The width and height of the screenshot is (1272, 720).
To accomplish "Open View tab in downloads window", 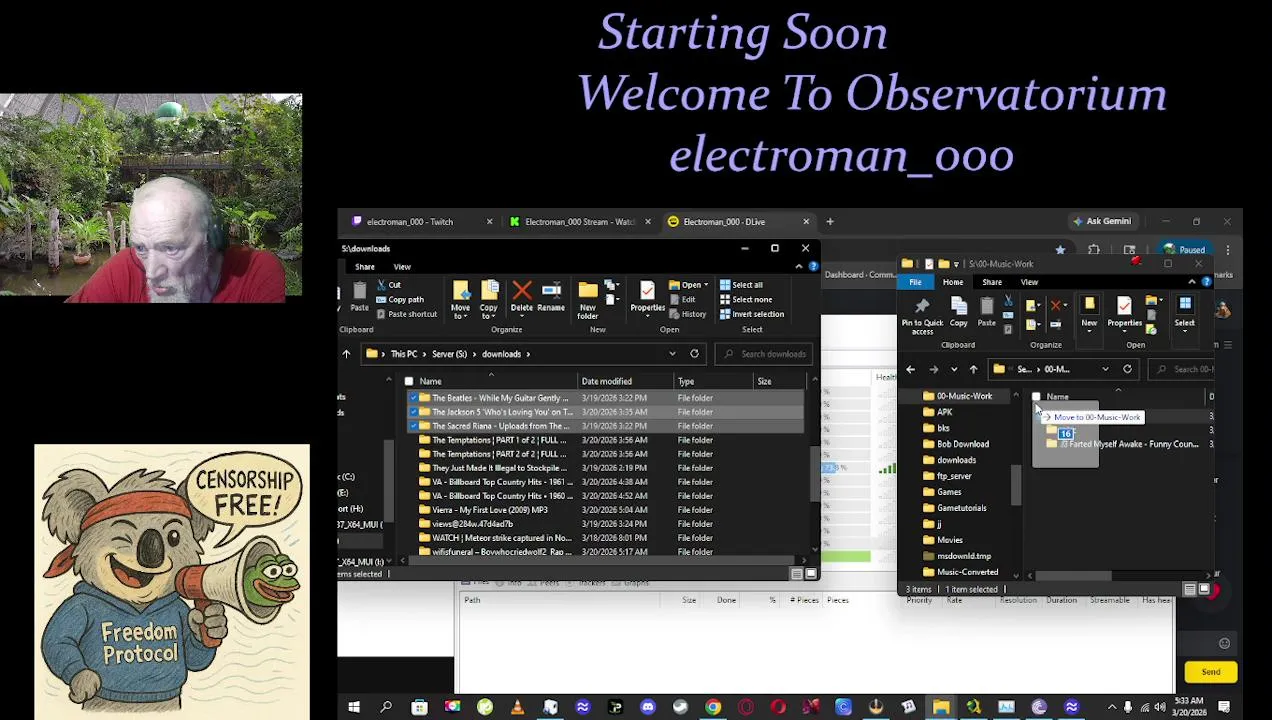I will point(402,267).
